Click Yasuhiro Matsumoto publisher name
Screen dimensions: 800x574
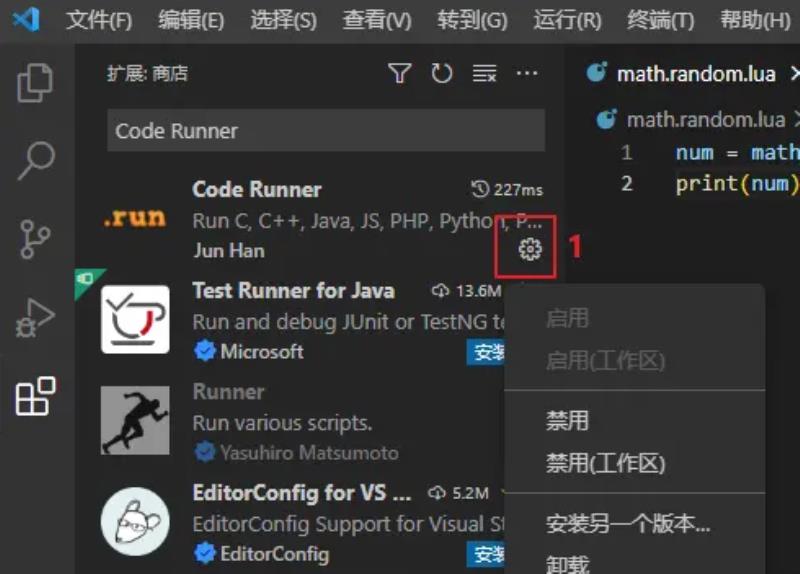tap(309, 453)
